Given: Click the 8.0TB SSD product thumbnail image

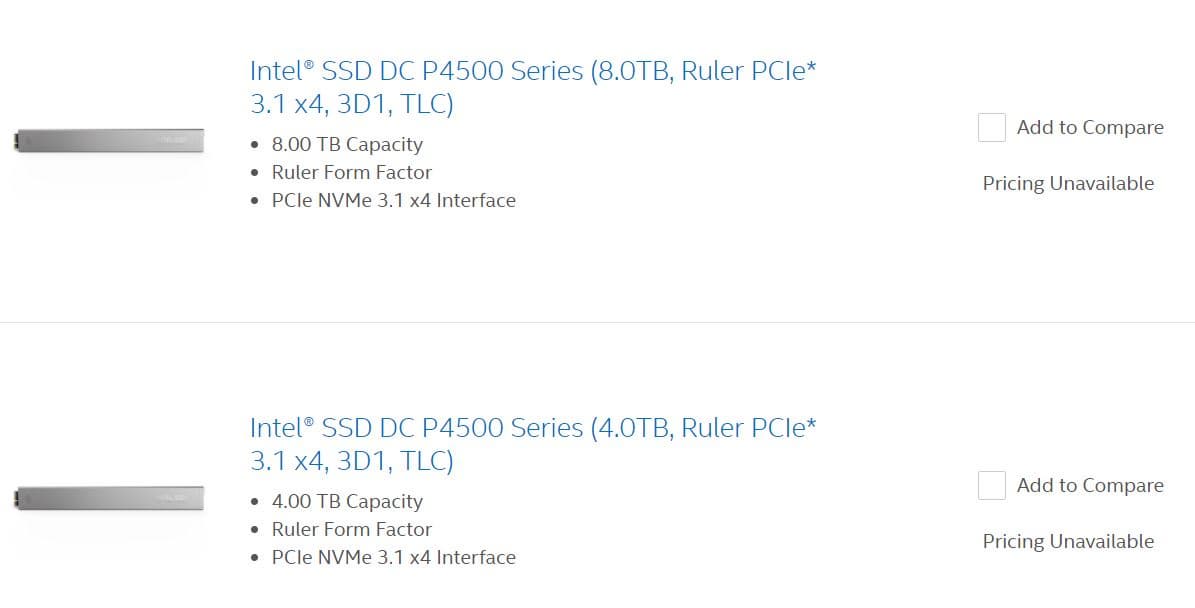Looking at the screenshot, I should [x=108, y=140].
